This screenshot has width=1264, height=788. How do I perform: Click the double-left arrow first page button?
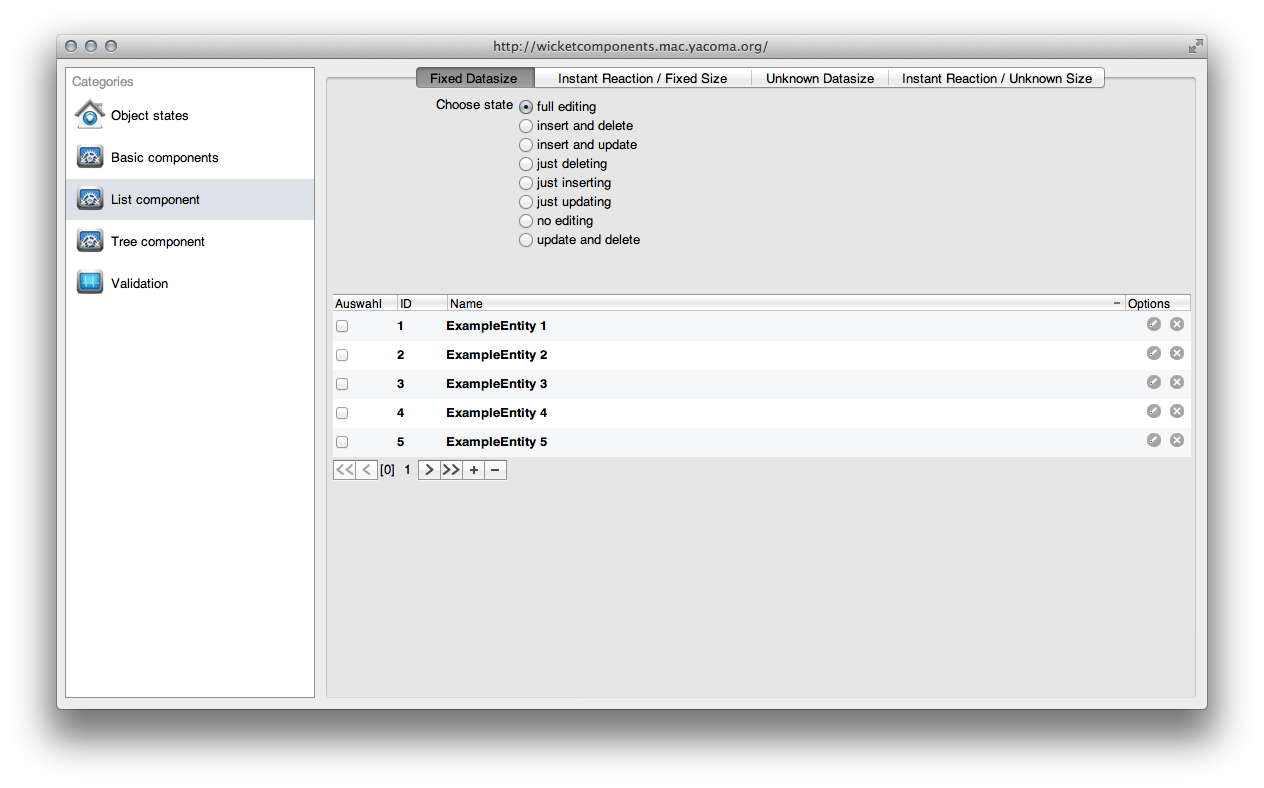pyautogui.click(x=344, y=469)
